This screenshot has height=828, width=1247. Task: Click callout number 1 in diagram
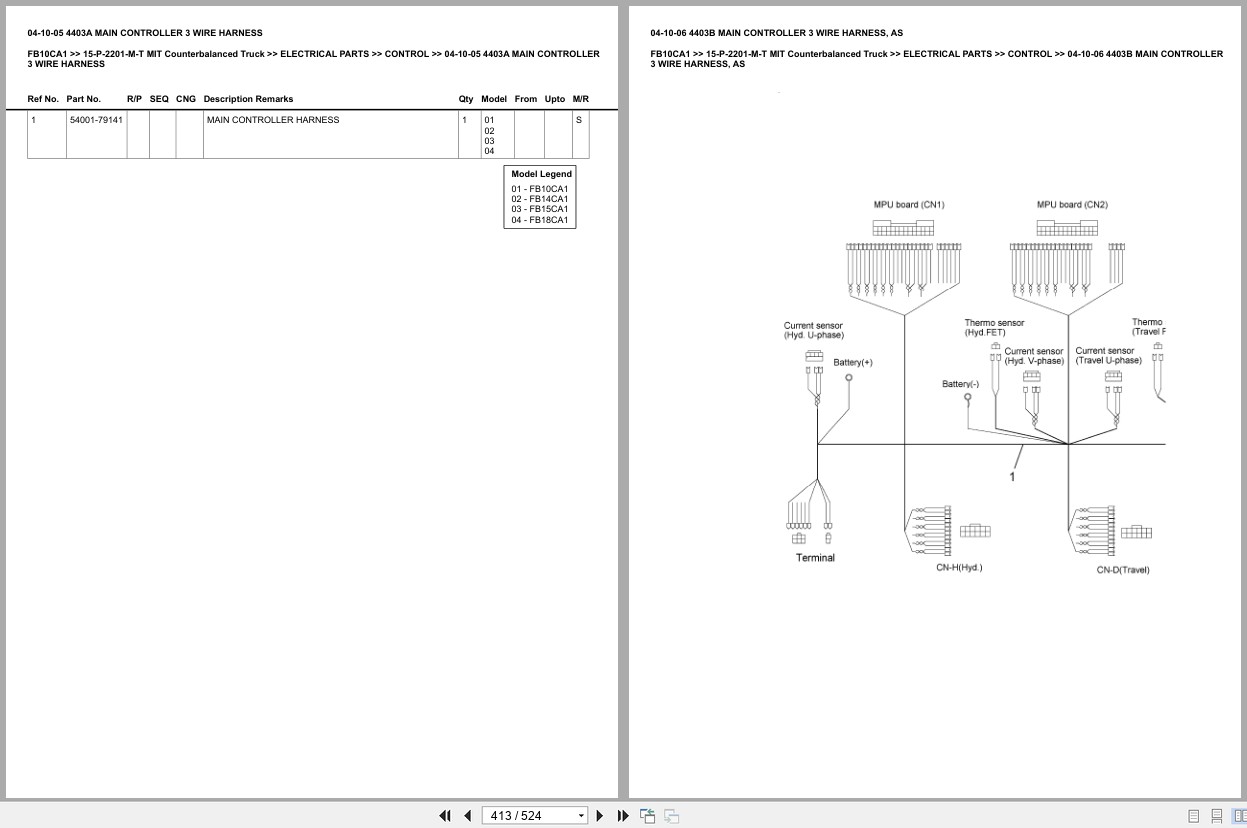[1012, 477]
